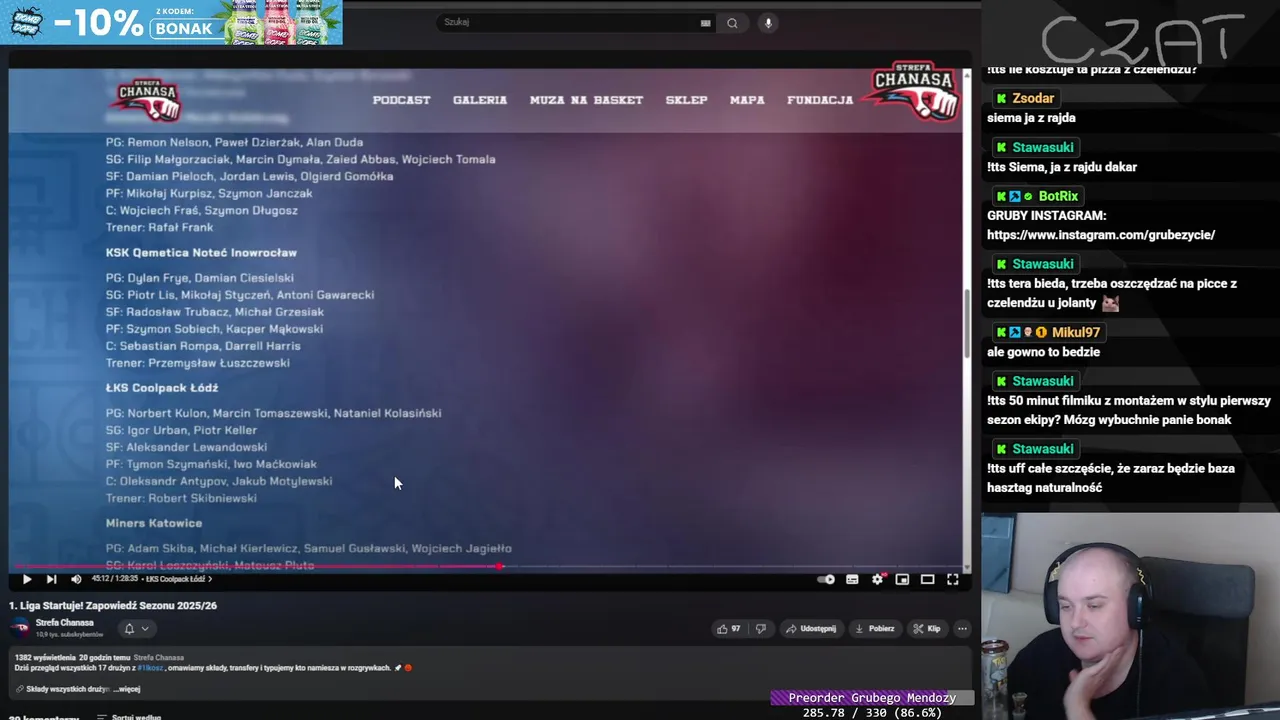Click PG: Dylan Frye, Damian Ciesielski line

coord(200,278)
